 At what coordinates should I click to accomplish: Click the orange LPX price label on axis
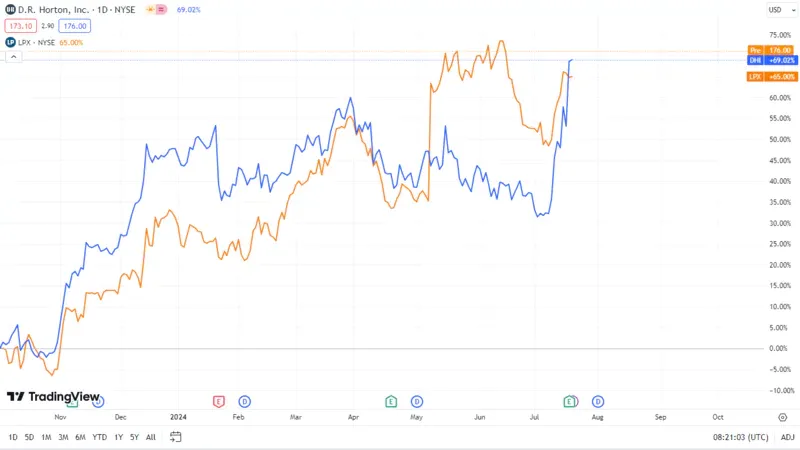coord(772,77)
